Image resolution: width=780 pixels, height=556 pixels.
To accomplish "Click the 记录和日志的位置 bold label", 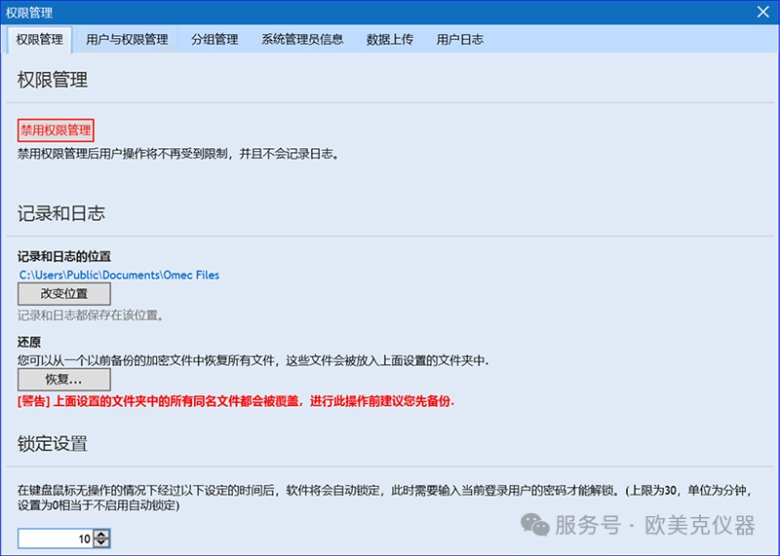I will (64, 257).
